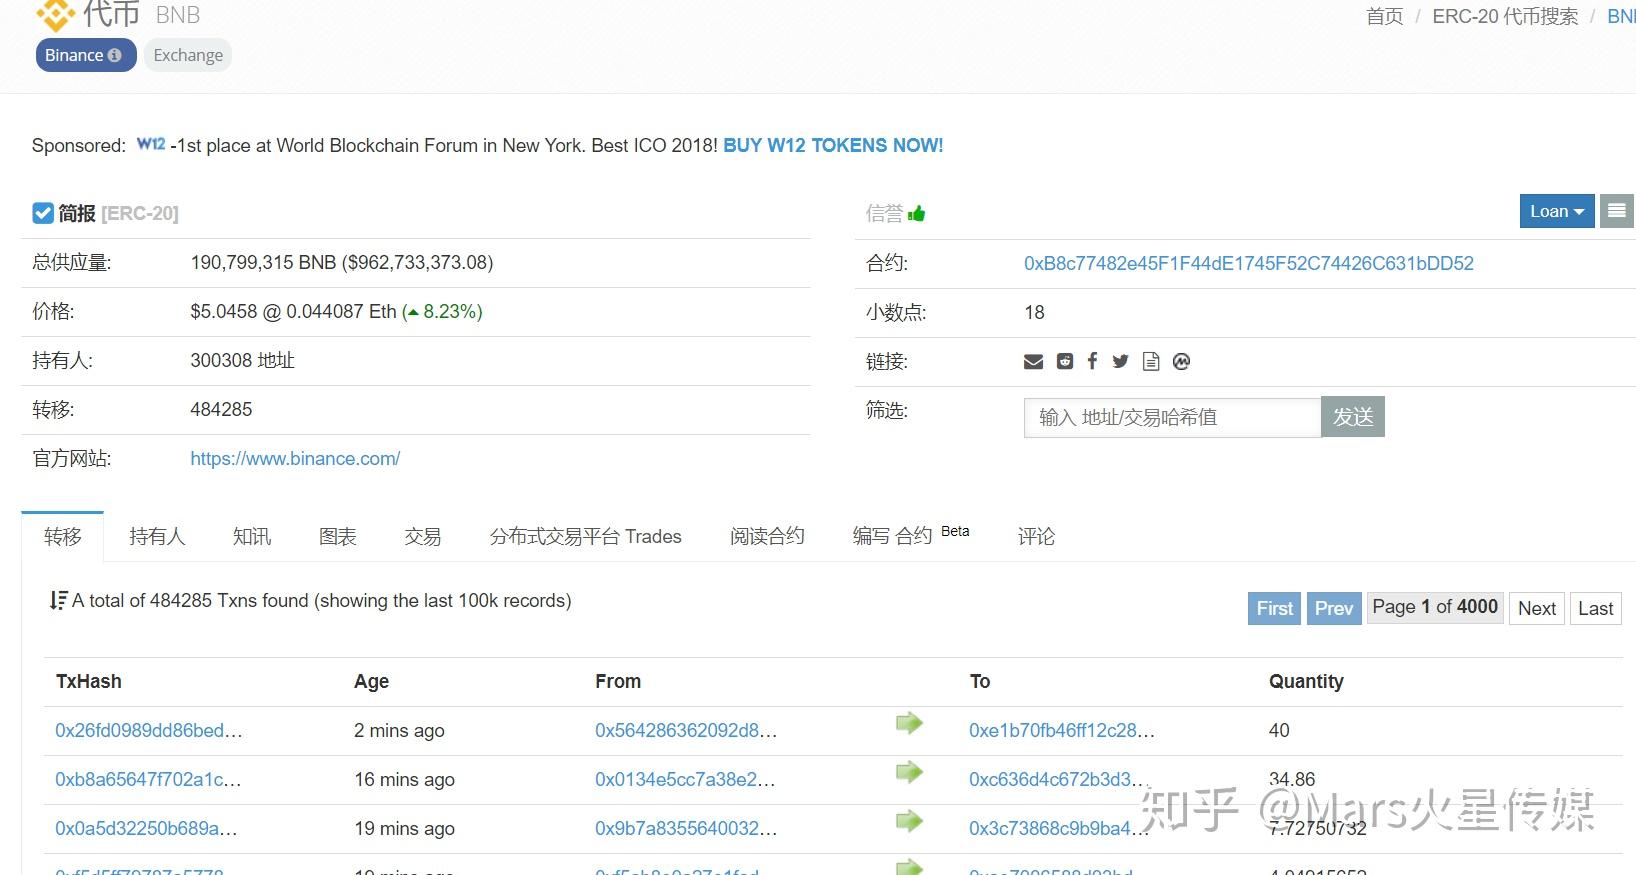
Task: Click the blue checkmark beside 简报
Action: click(43, 213)
